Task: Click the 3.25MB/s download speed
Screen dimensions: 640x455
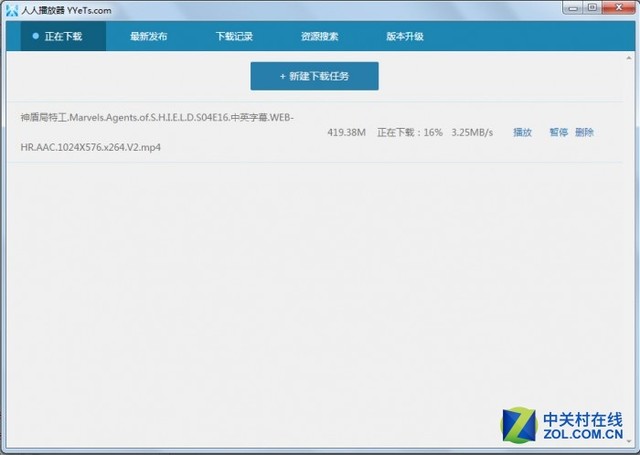Action: point(472,132)
